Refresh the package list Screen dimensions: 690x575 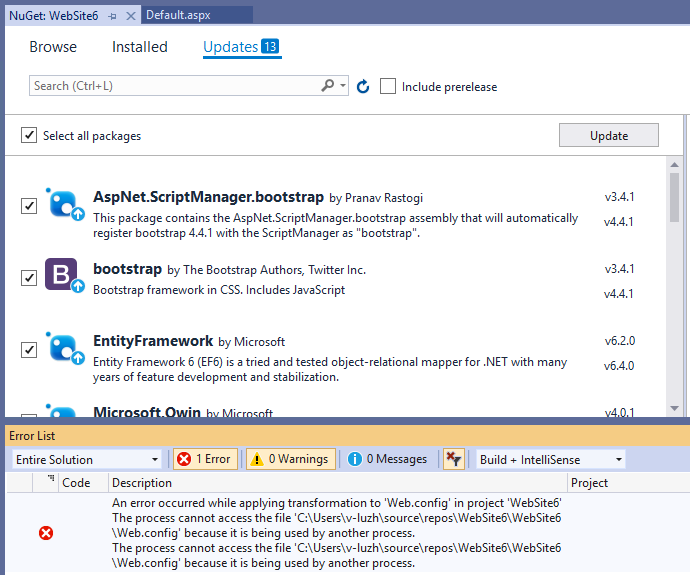[x=363, y=86]
